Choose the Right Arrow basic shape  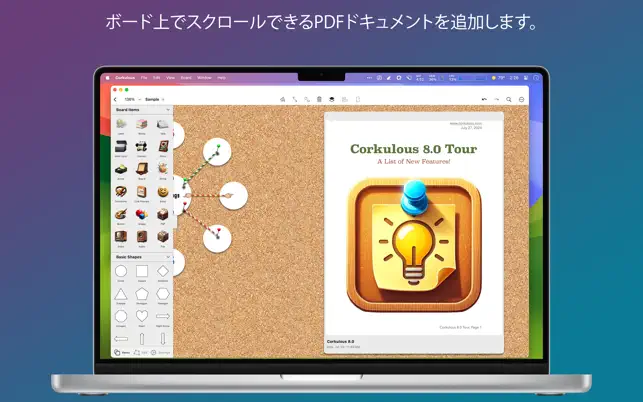(163, 316)
